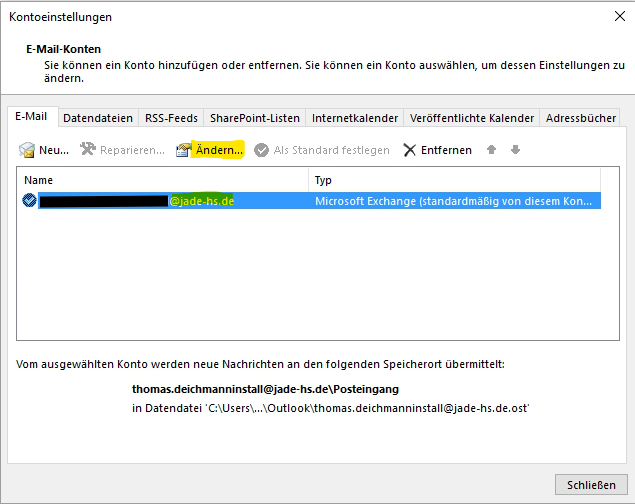Click the Entfernen X icon

(x=409, y=150)
